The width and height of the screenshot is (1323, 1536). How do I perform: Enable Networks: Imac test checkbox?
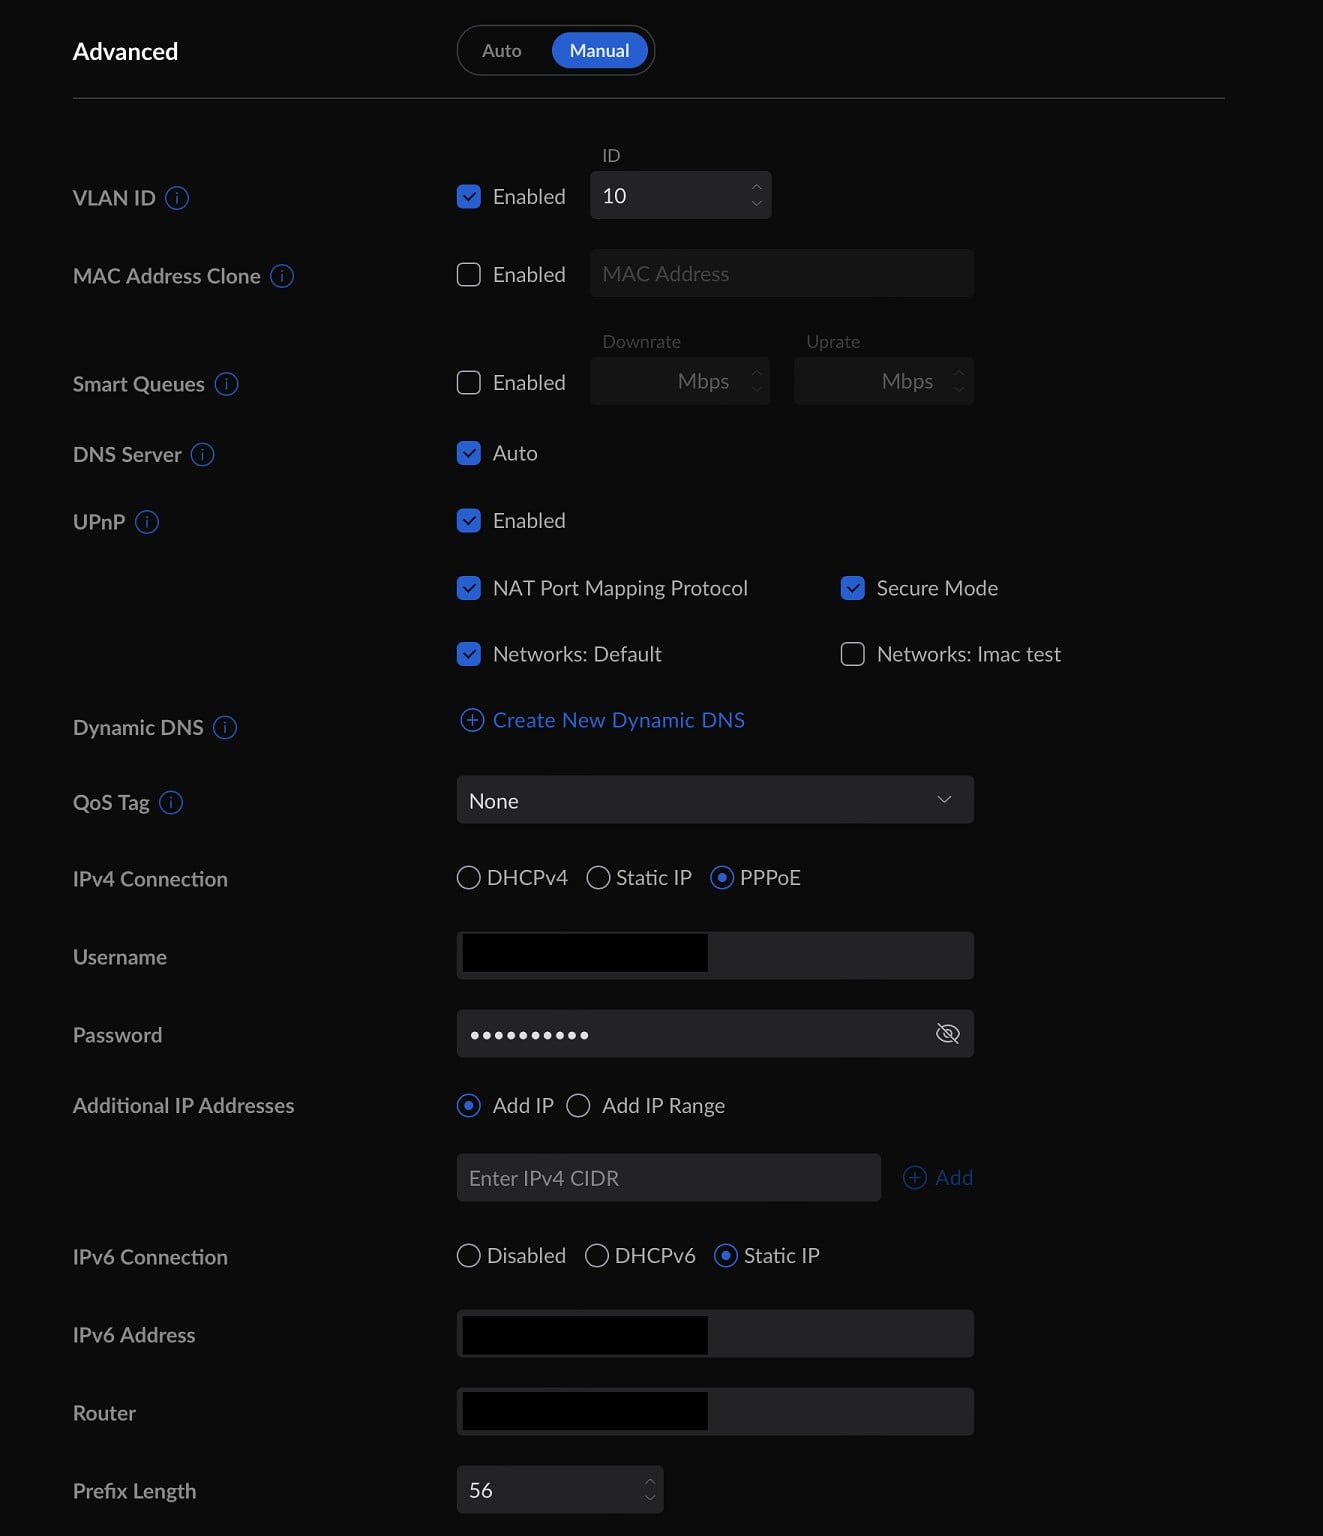tap(853, 654)
